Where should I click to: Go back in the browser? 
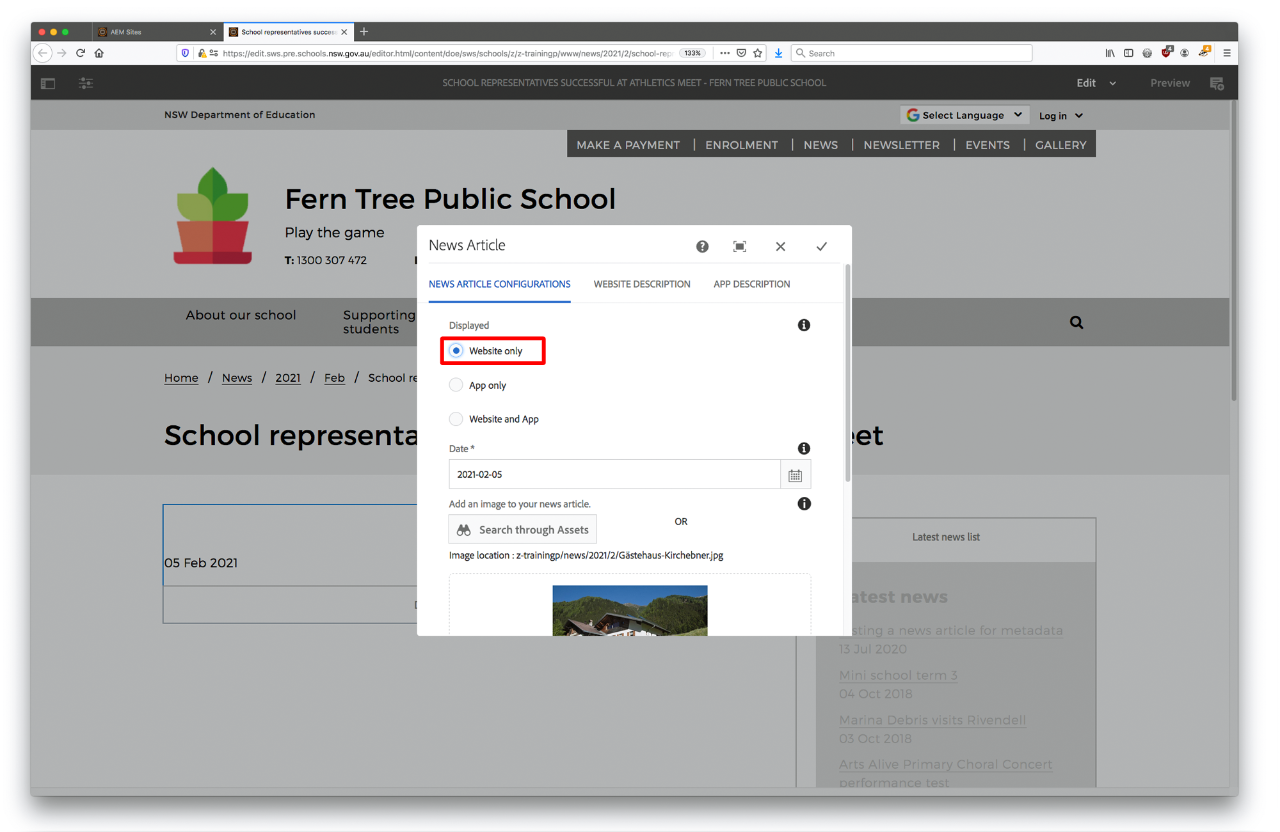[43, 53]
